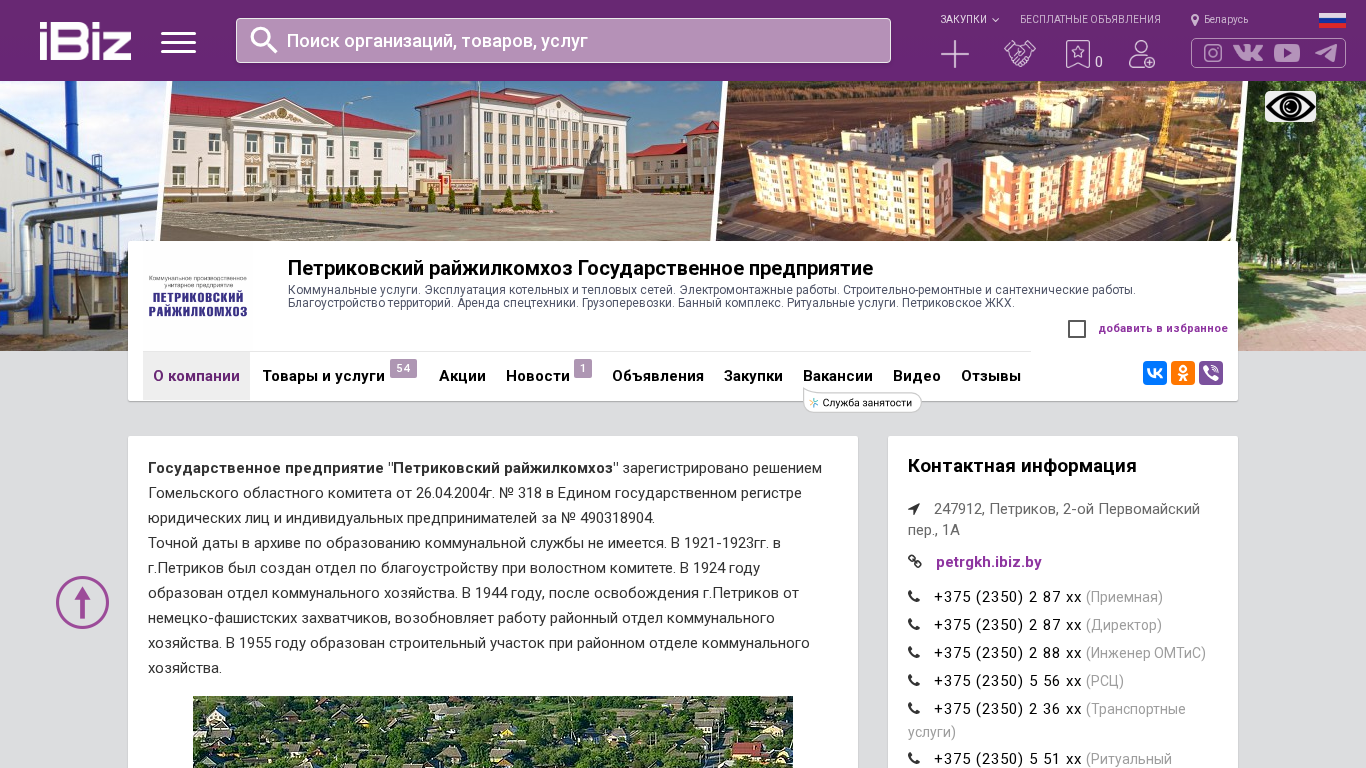Show the РСЦ phone number
The height and width of the screenshot is (768, 1366).
click(x=1008, y=681)
